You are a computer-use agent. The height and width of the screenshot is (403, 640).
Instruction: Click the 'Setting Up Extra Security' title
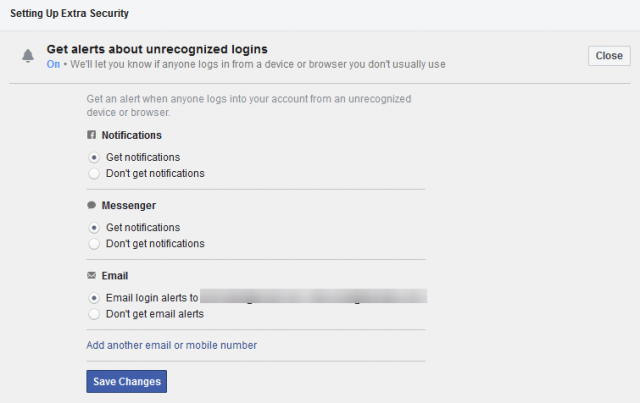(69, 14)
